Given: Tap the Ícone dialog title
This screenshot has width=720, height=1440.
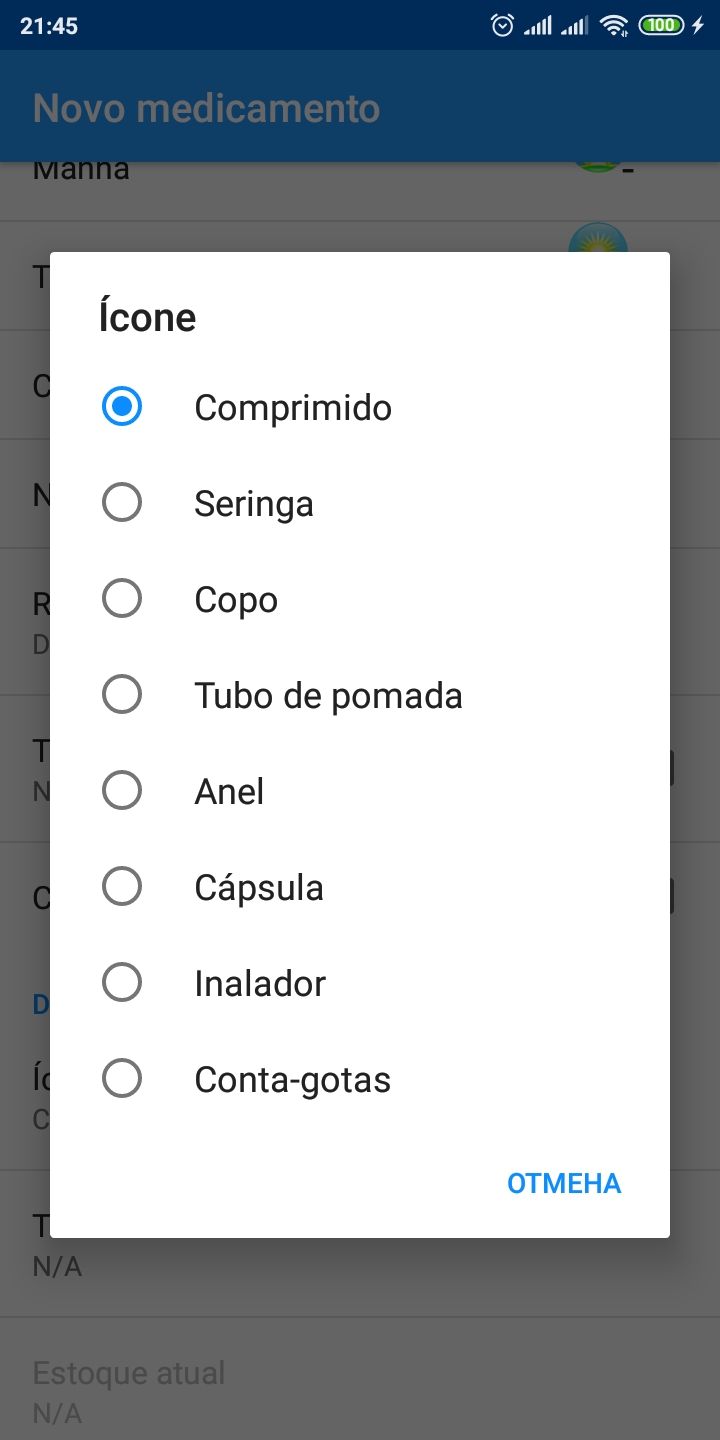Looking at the screenshot, I should (x=147, y=318).
